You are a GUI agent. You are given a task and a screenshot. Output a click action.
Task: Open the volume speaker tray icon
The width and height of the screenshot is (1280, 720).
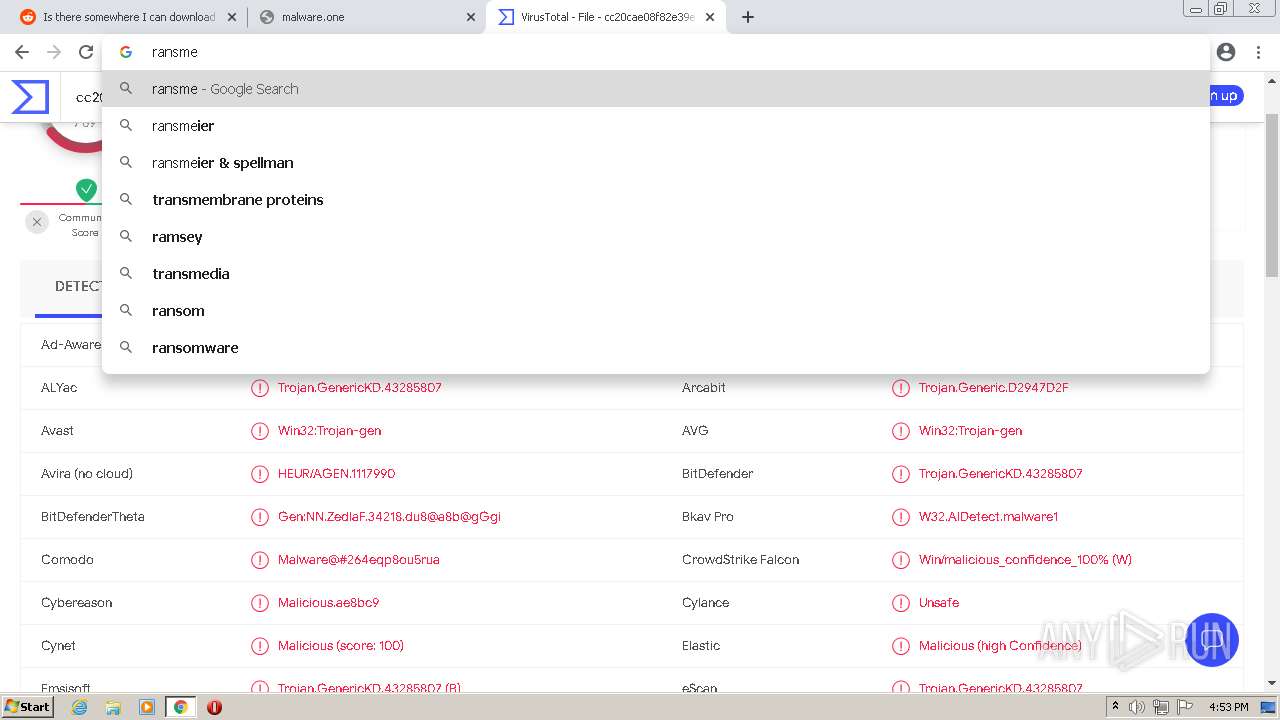(x=1137, y=707)
